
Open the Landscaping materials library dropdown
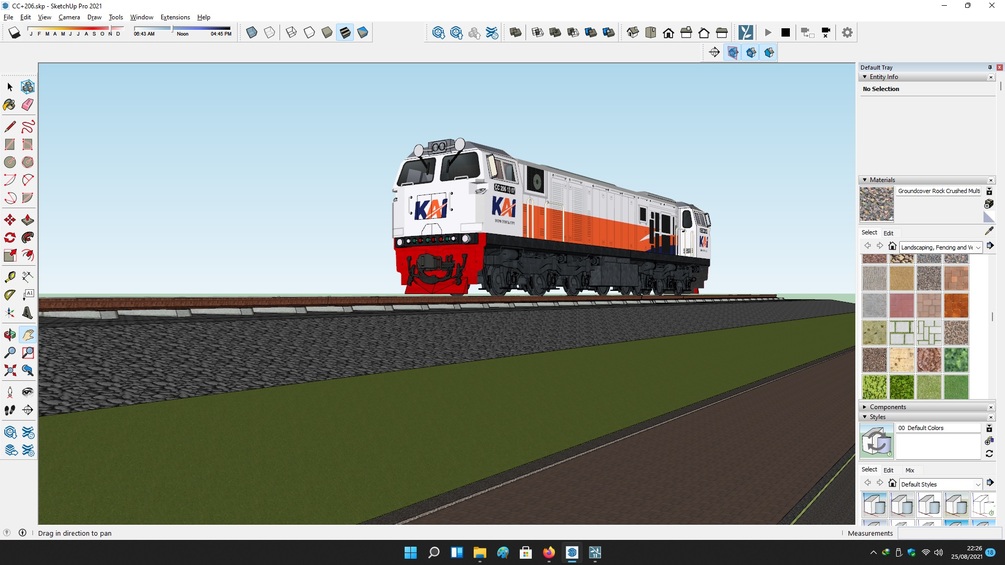click(941, 247)
